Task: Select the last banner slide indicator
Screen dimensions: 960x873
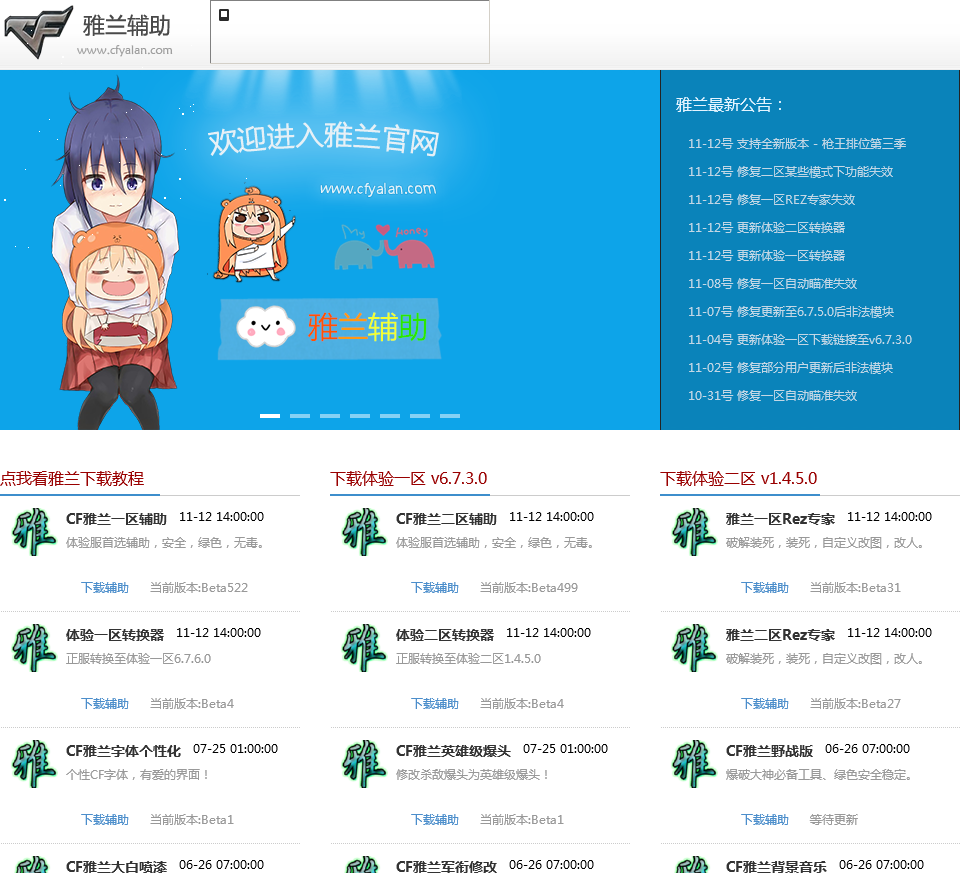Action: [450, 416]
